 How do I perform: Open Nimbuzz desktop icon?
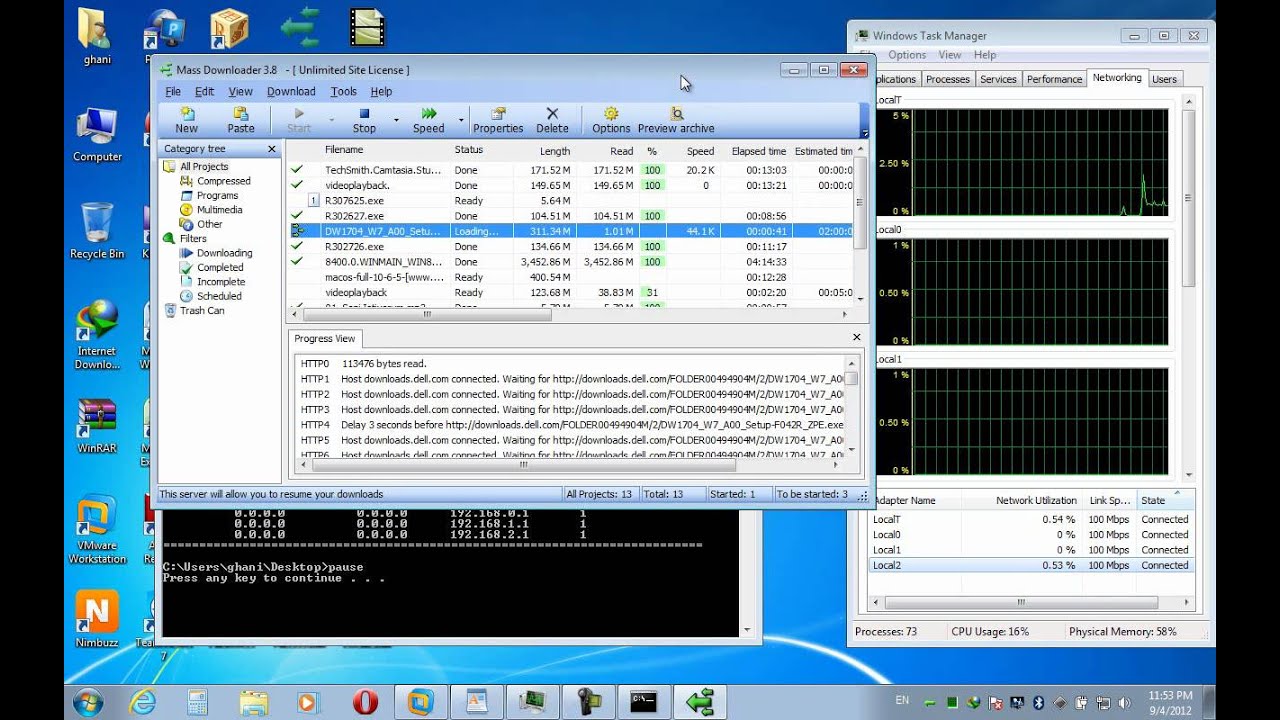(97, 620)
